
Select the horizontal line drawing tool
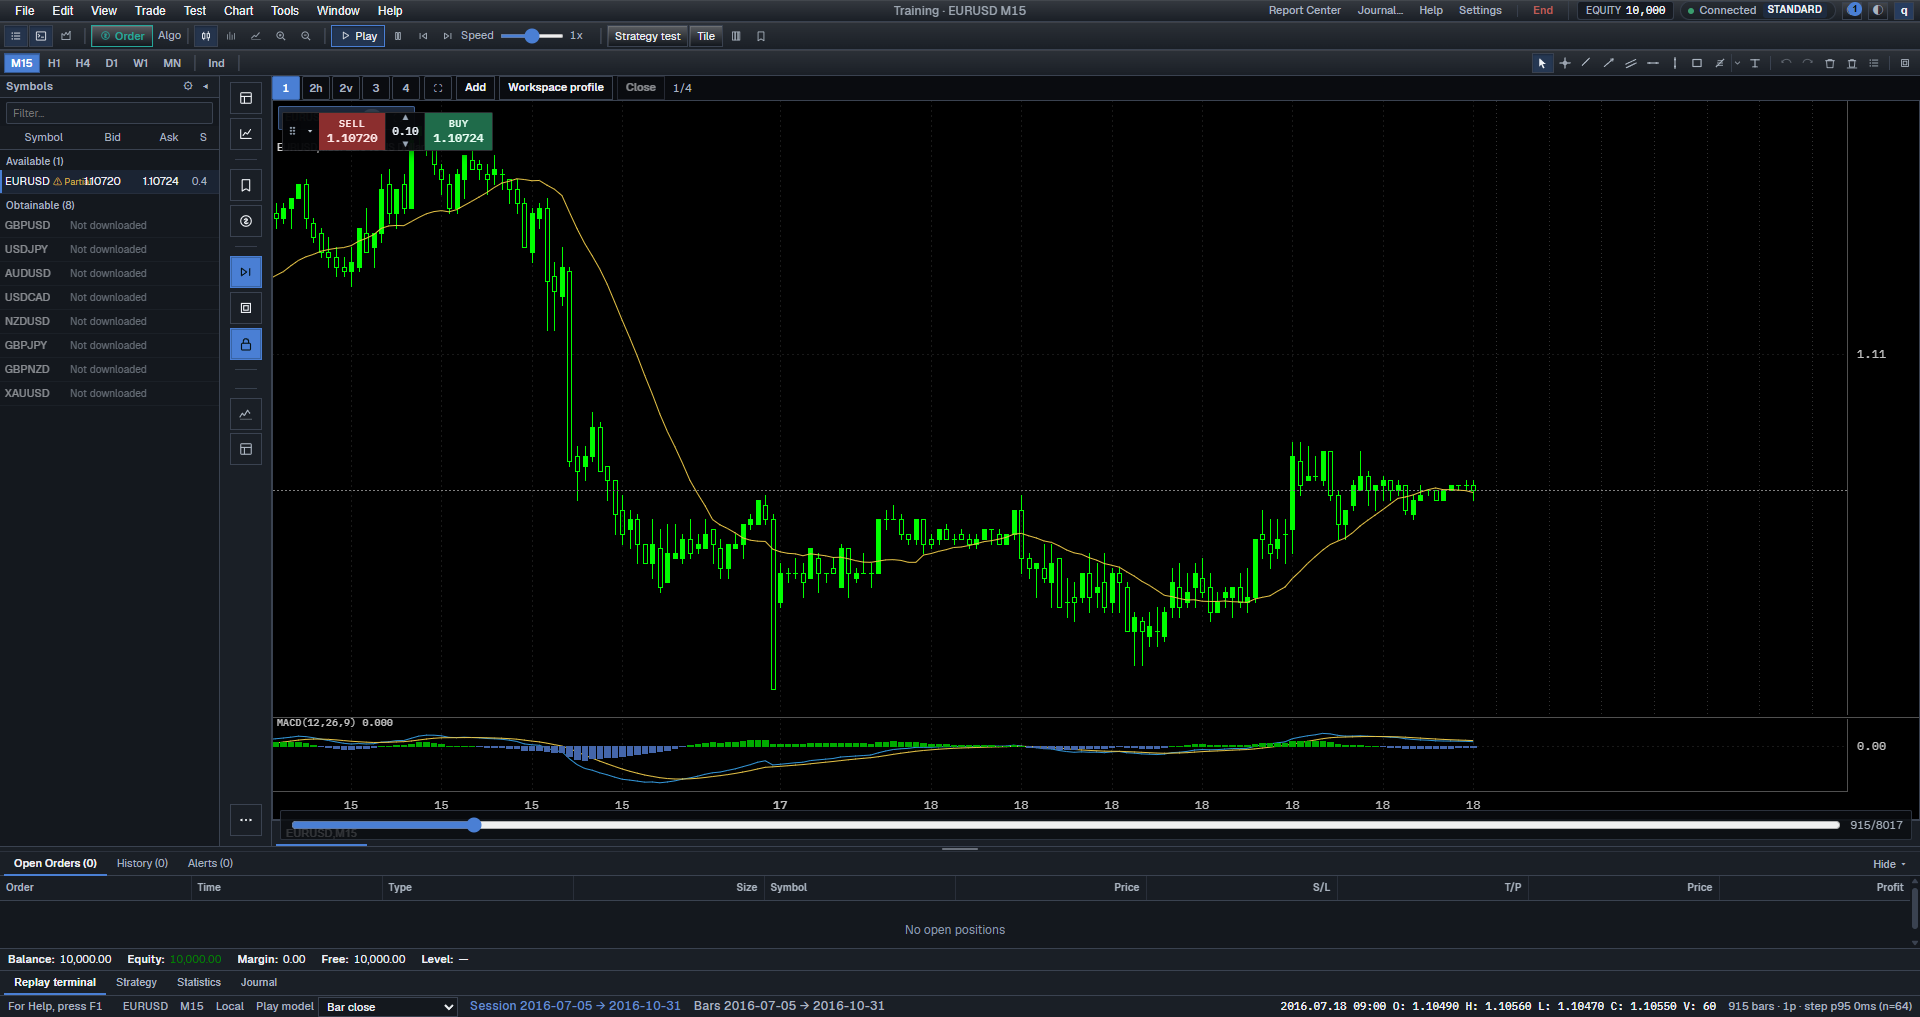coord(1653,63)
